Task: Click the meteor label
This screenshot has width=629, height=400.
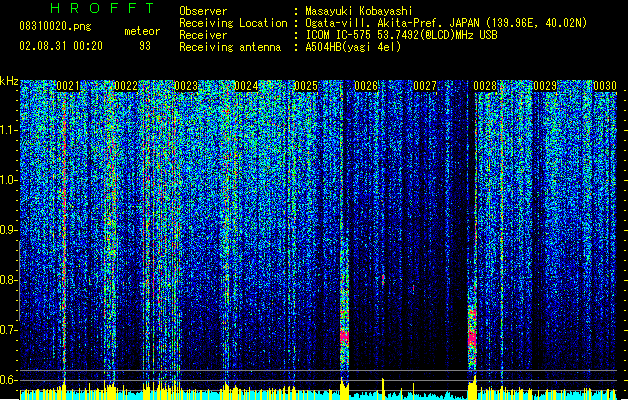Action: (142, 31)
